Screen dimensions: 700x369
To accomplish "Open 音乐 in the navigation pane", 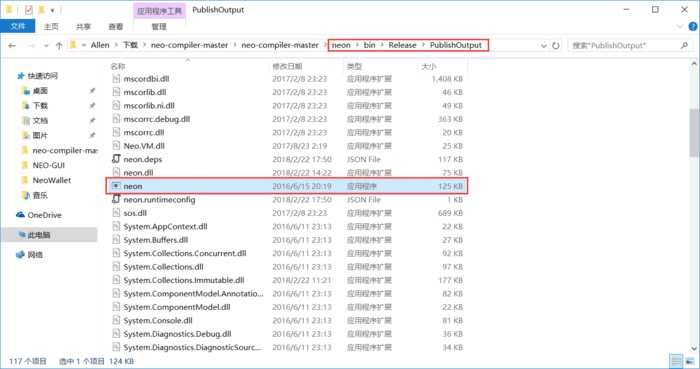I will click(40, 195).
